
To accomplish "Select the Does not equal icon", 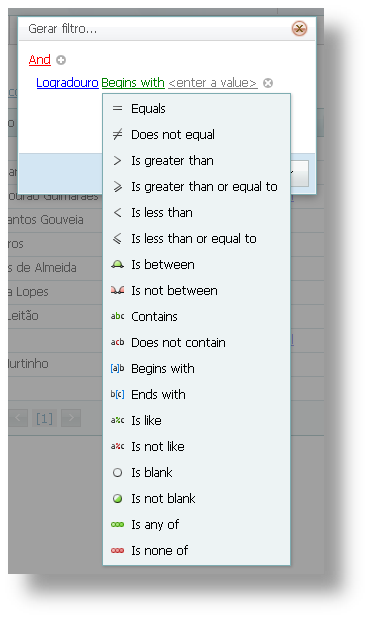I will point(117,134).
